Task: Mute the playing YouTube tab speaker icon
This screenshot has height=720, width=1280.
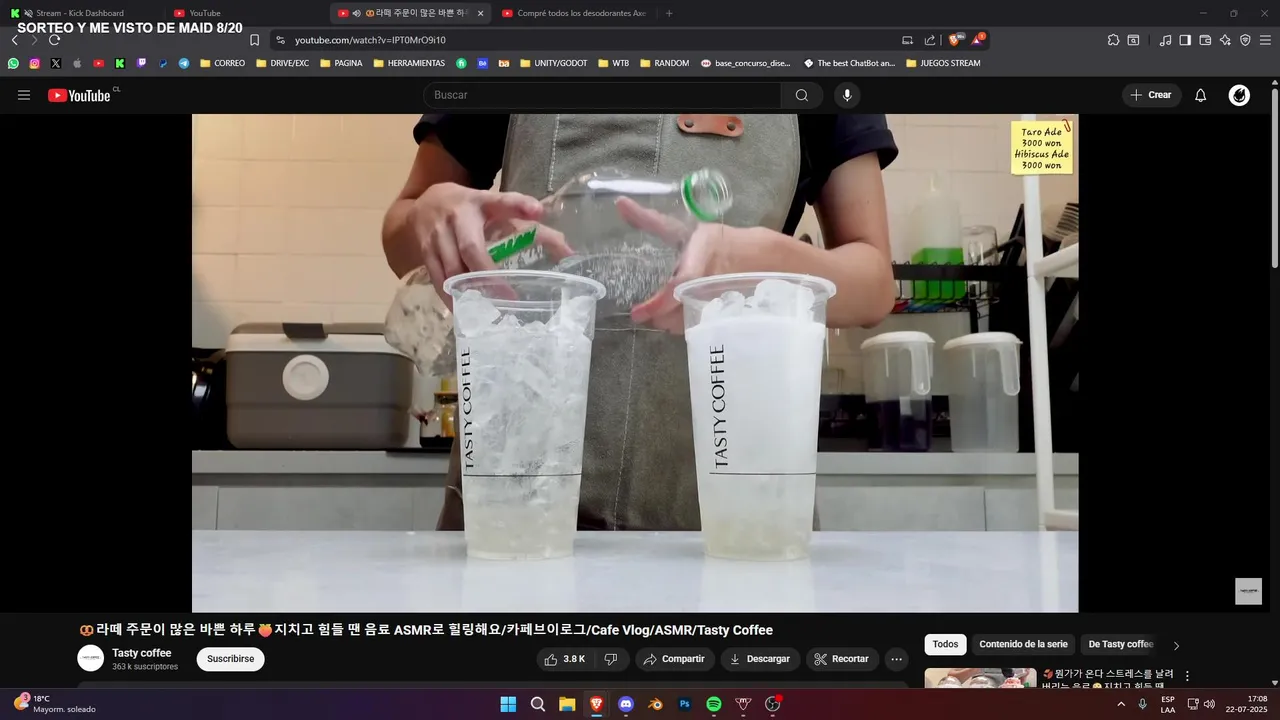Action: [x=356, y=13]
